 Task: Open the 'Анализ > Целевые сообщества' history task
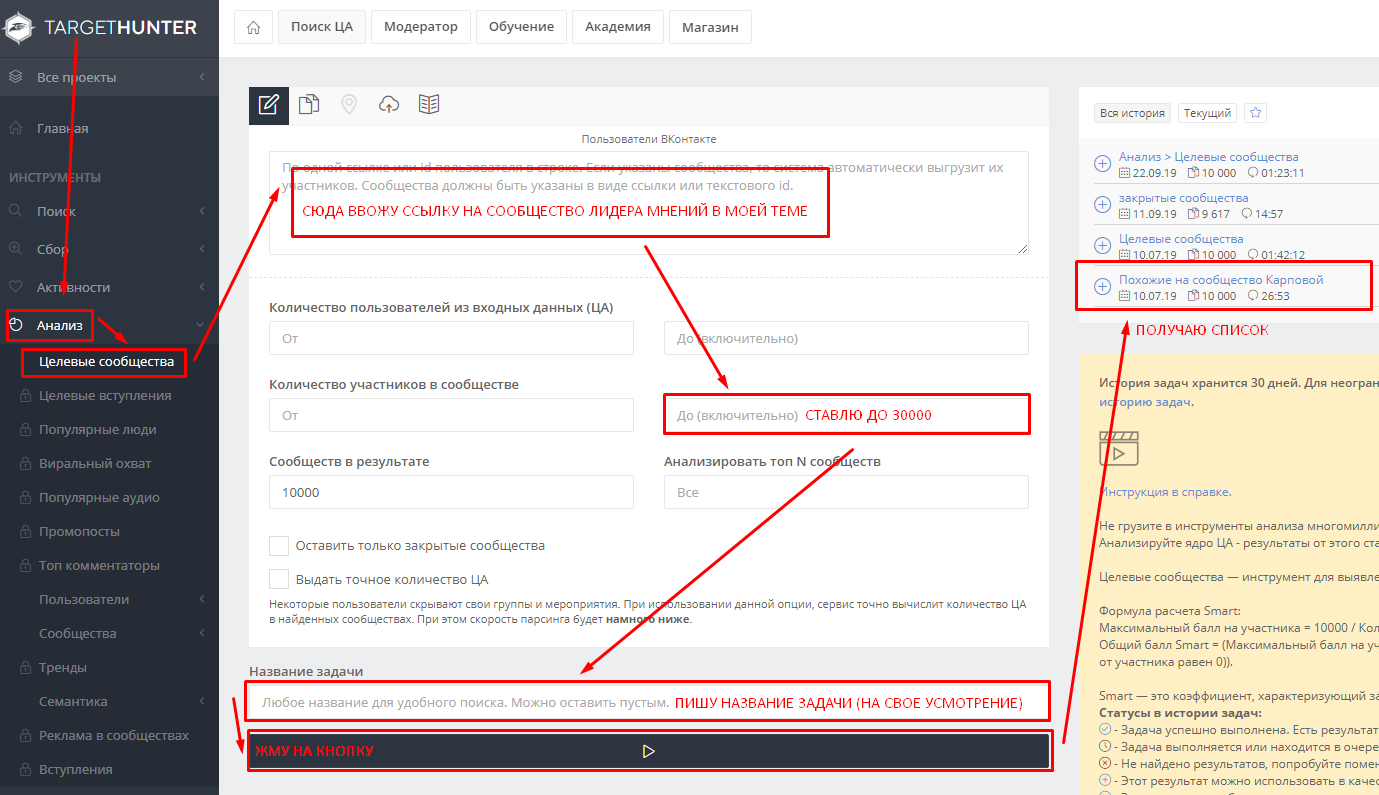1209,157
